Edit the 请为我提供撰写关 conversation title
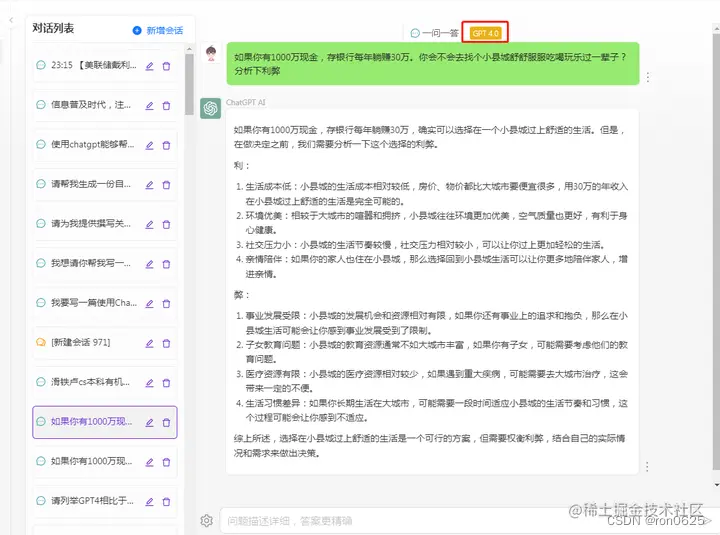Viewport: 720px width, 535px height. pyautogui.click(x=149, y=224)
